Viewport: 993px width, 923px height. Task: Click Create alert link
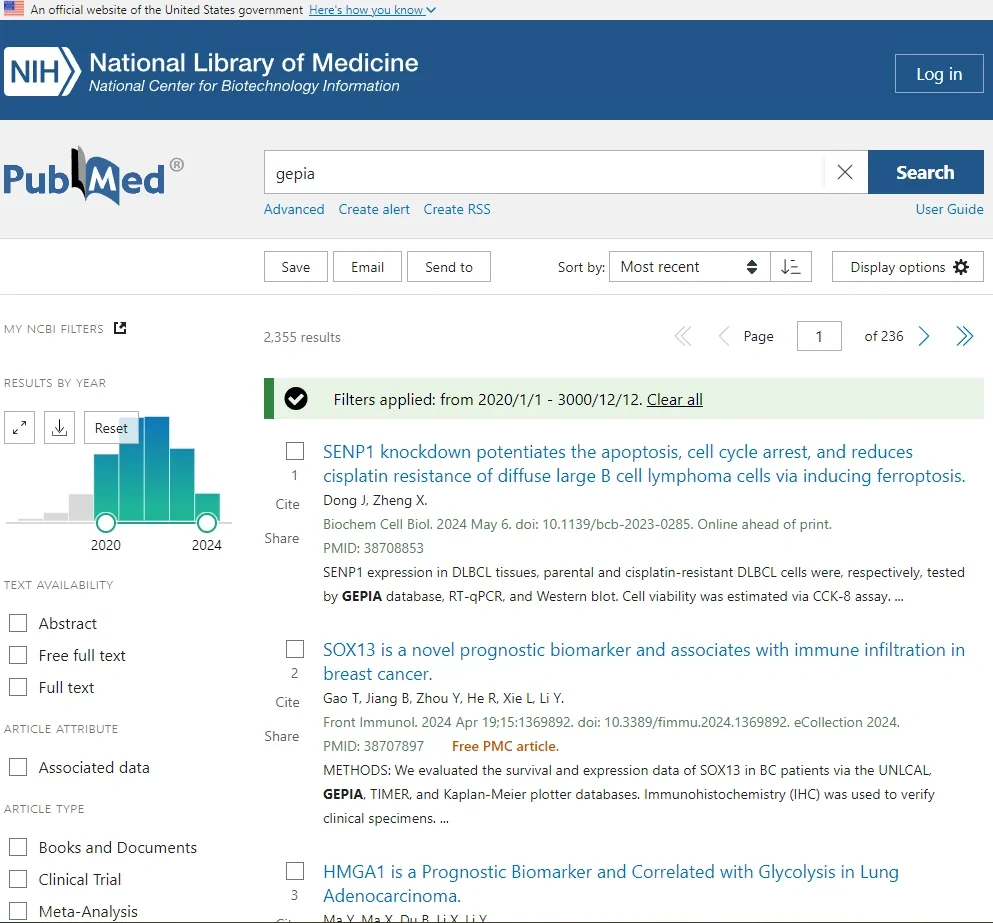[374, 209]
